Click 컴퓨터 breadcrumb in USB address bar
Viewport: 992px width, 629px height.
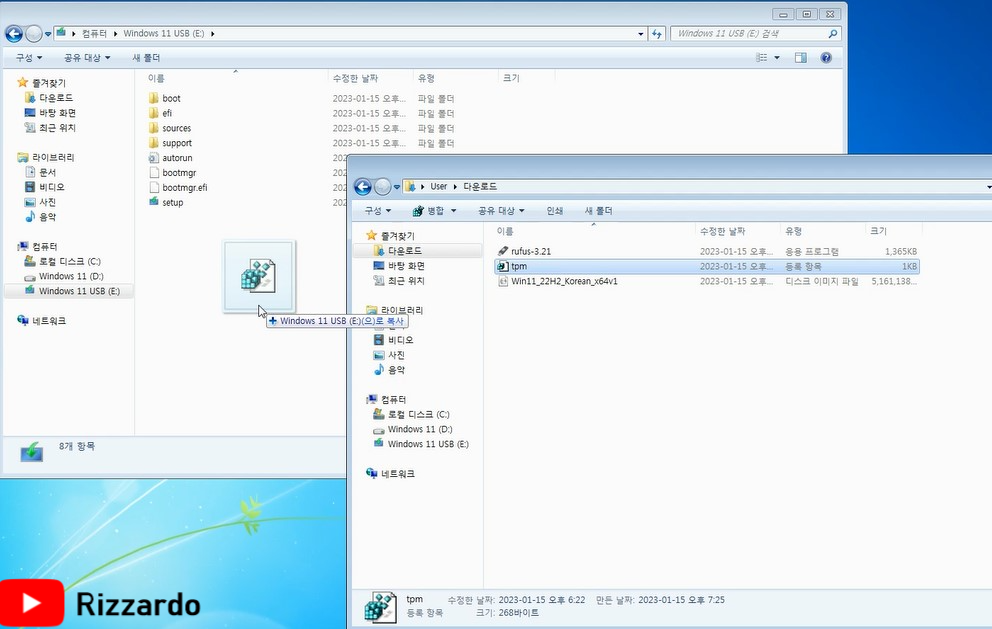pos(94,34)
